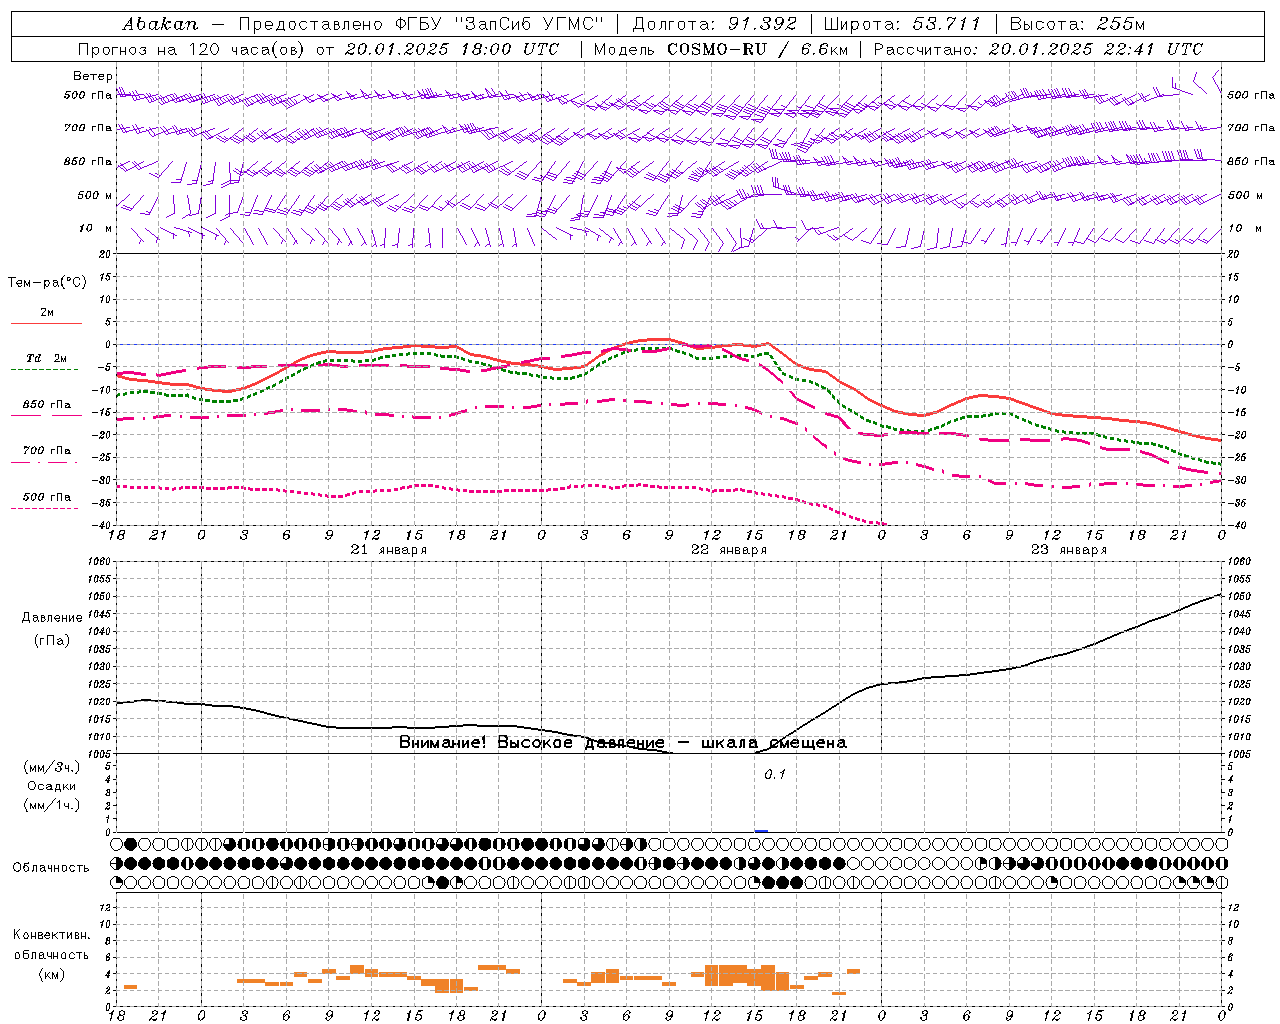This screenshot has height=1024, width=1280.
Task: Click the dashed line sample under "Td 2м"
Action: 44,370
